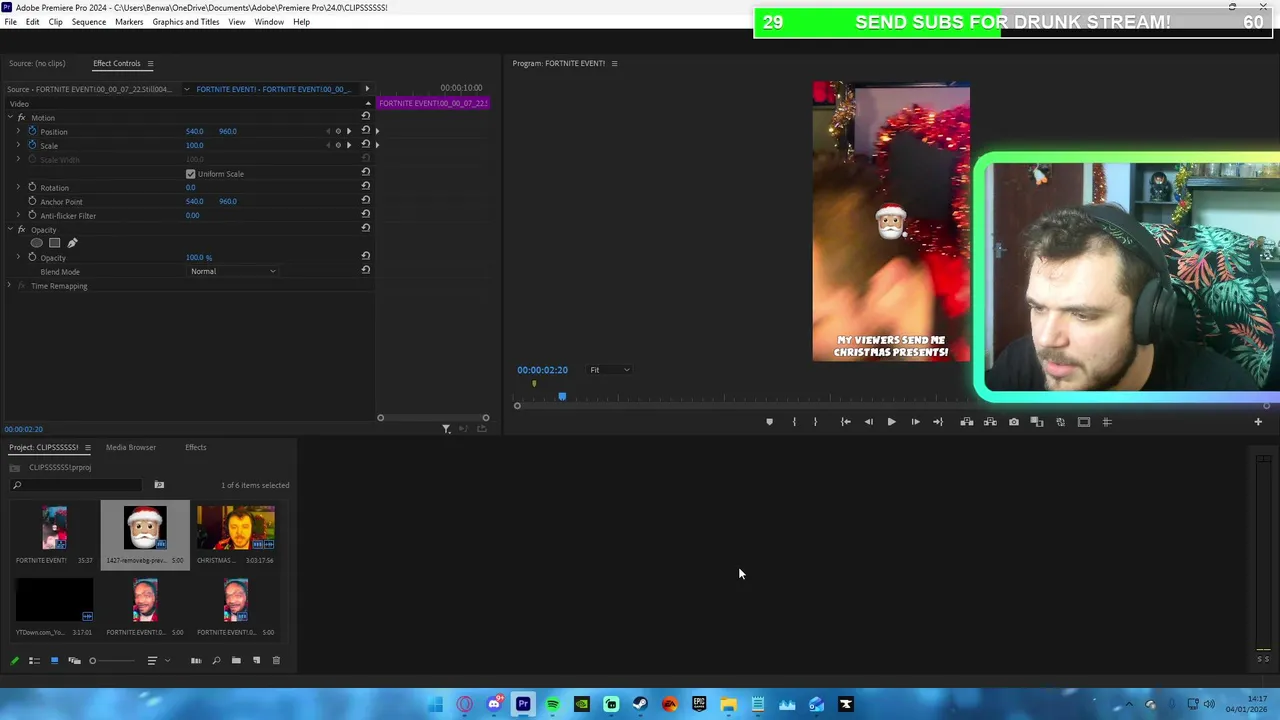Collapse the Motion effect group
Image resolution: width=1280 pixels, height=720 pixels.
10,118
